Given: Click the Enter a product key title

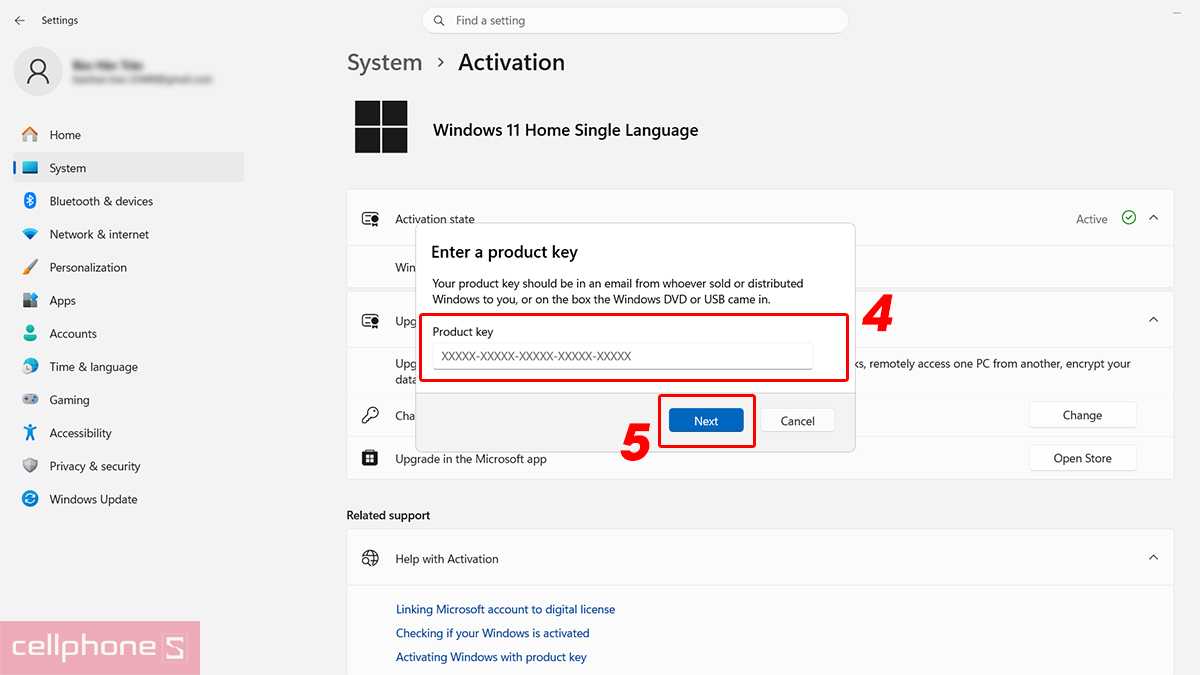Looking at the screenshot, I should click(x=505, y=252).
